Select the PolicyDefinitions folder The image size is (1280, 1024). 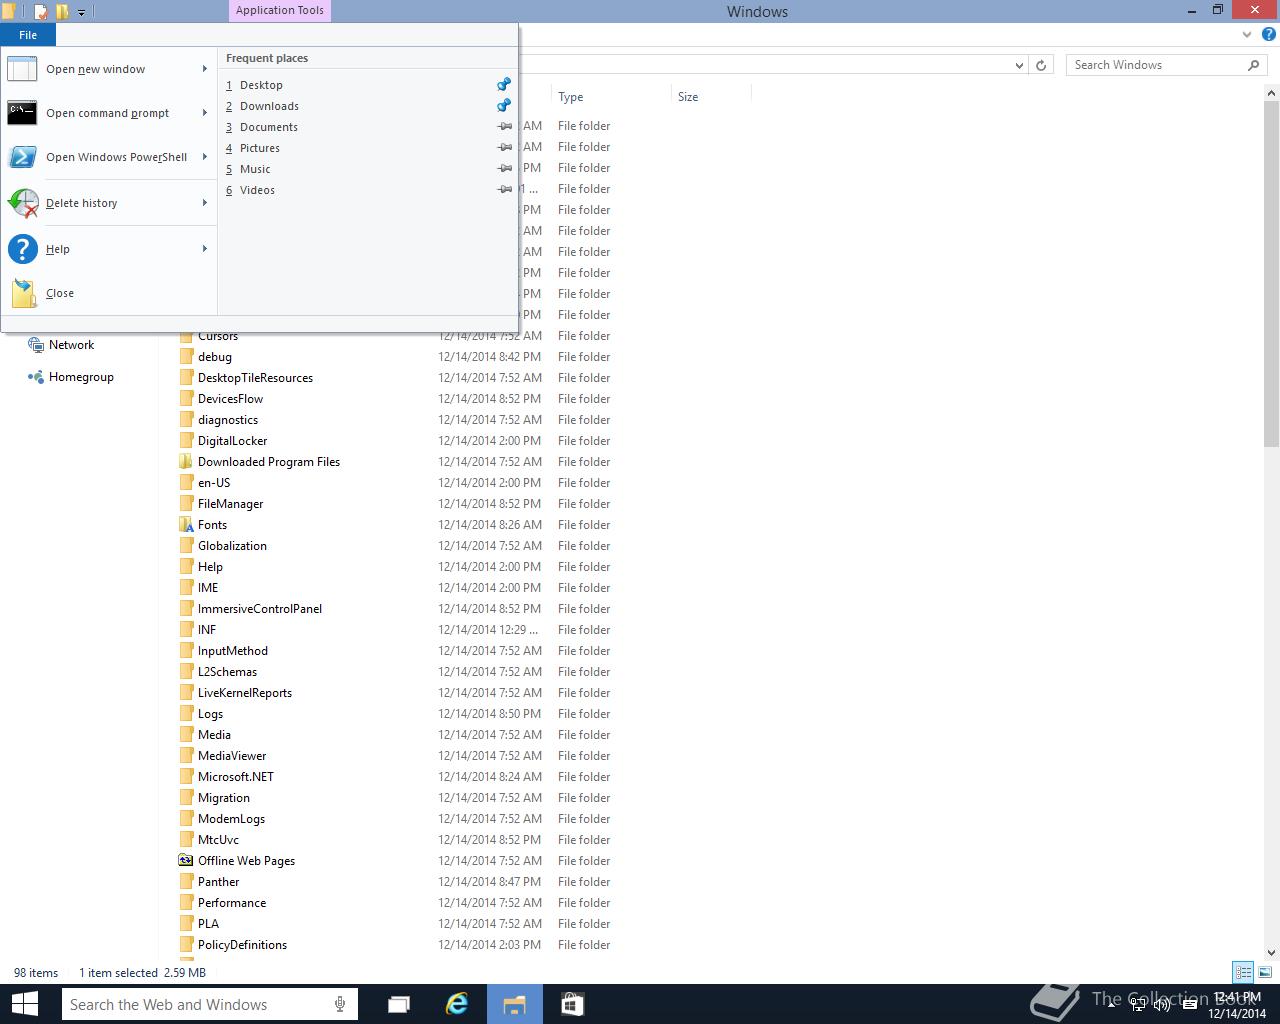[x=242, y=945]
